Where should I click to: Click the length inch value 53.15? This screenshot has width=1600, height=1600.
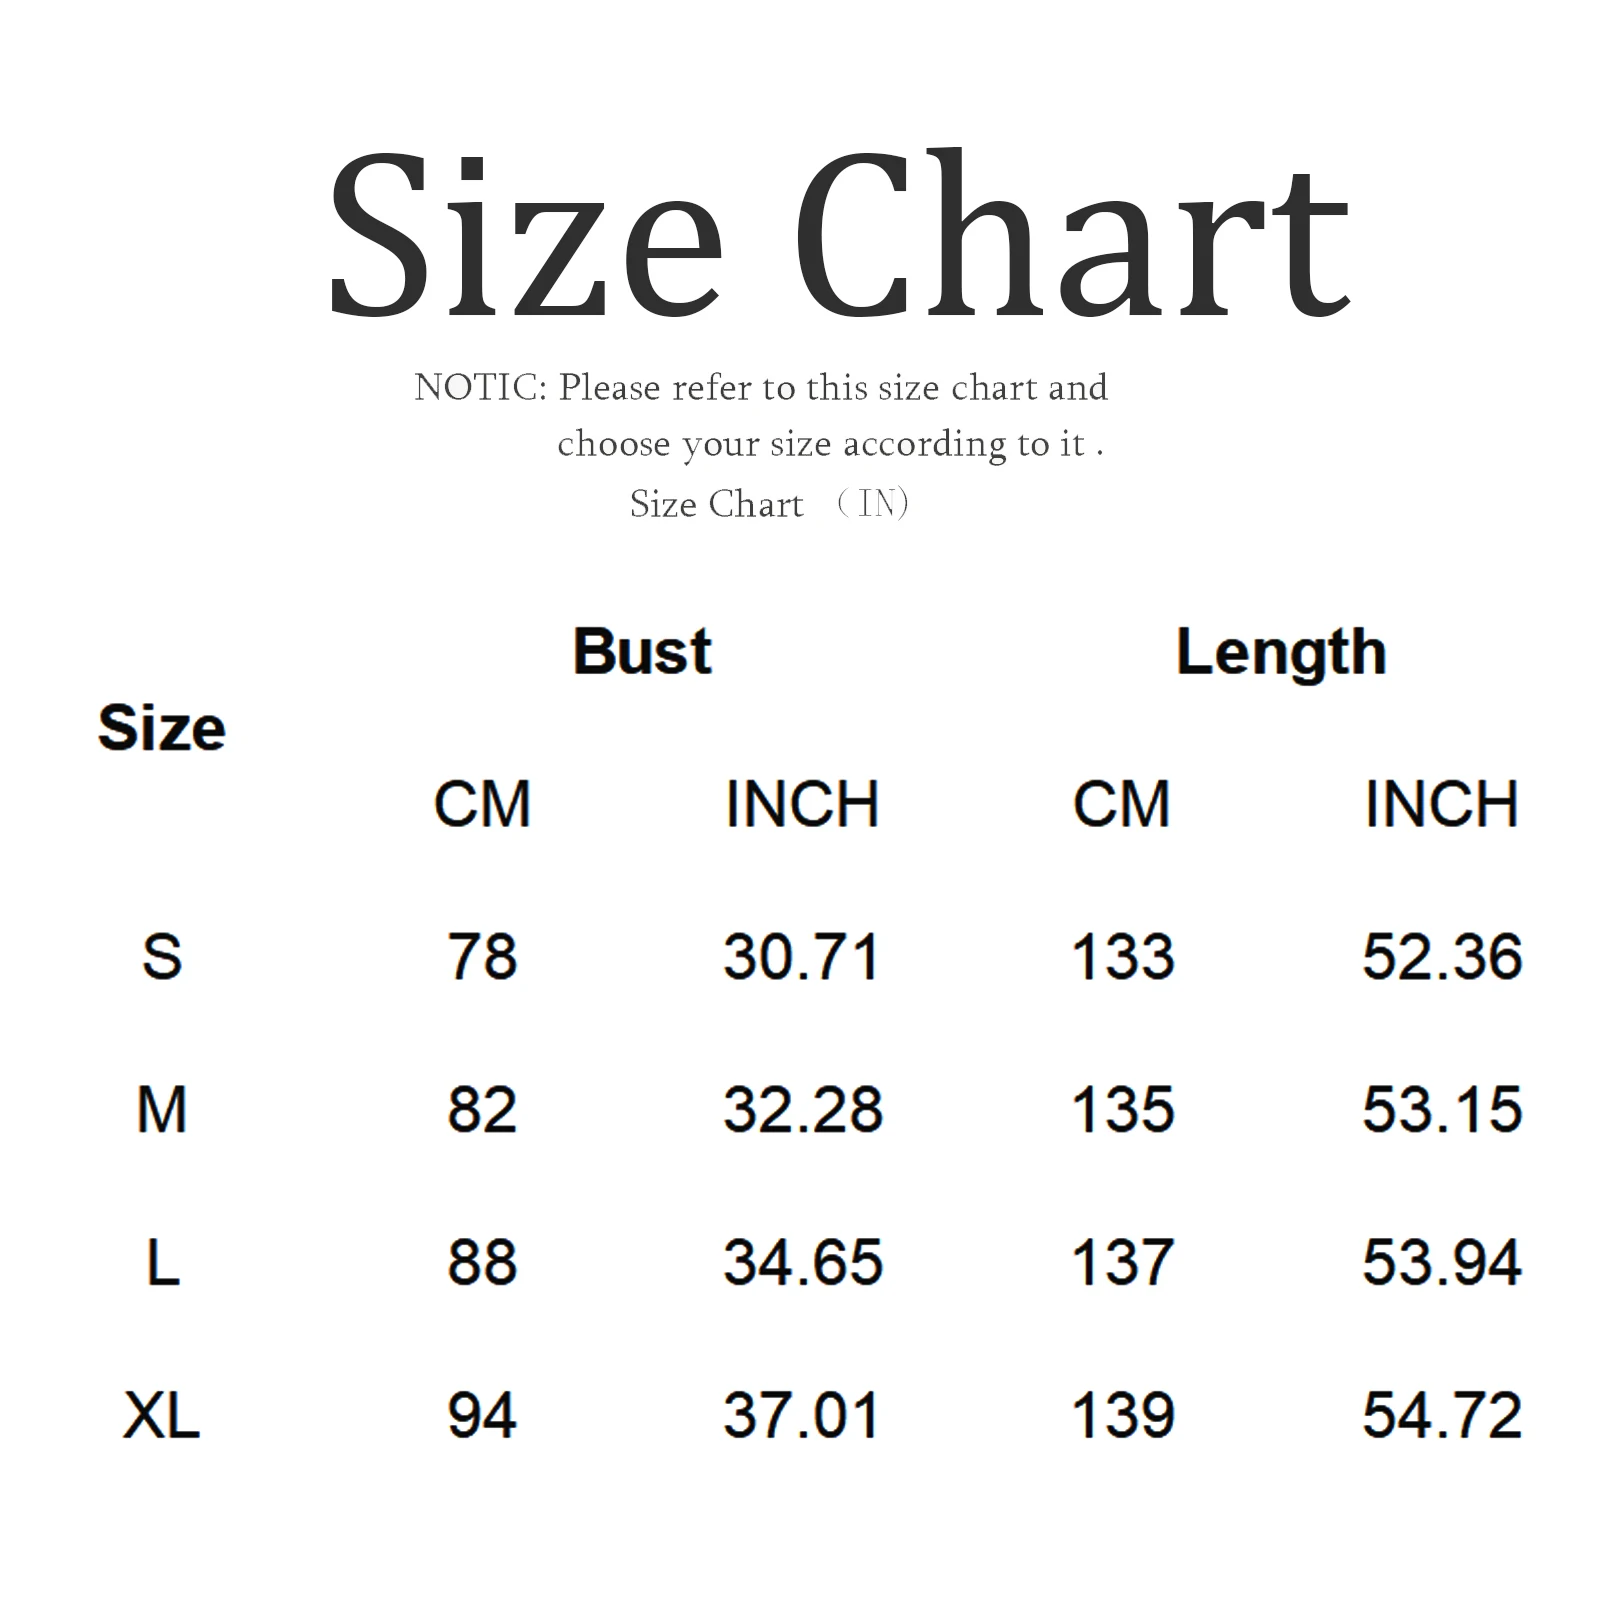point(1441,1110)
